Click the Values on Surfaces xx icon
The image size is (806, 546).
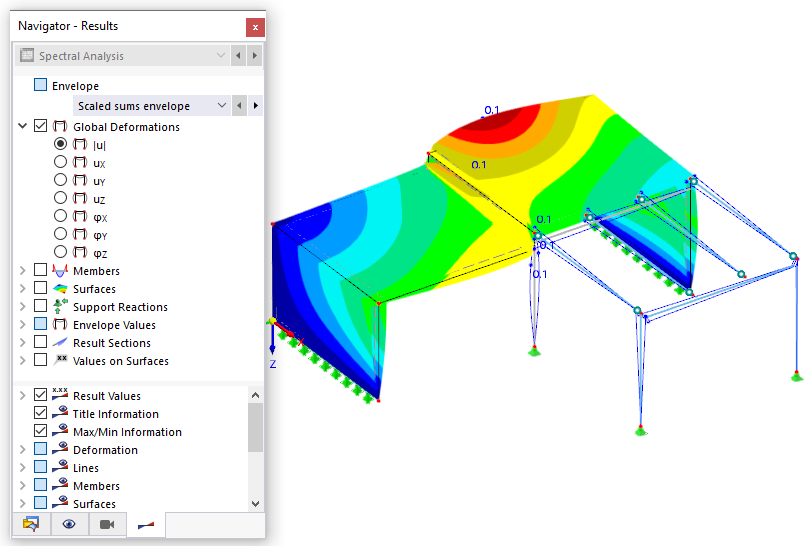click(60, 359)
